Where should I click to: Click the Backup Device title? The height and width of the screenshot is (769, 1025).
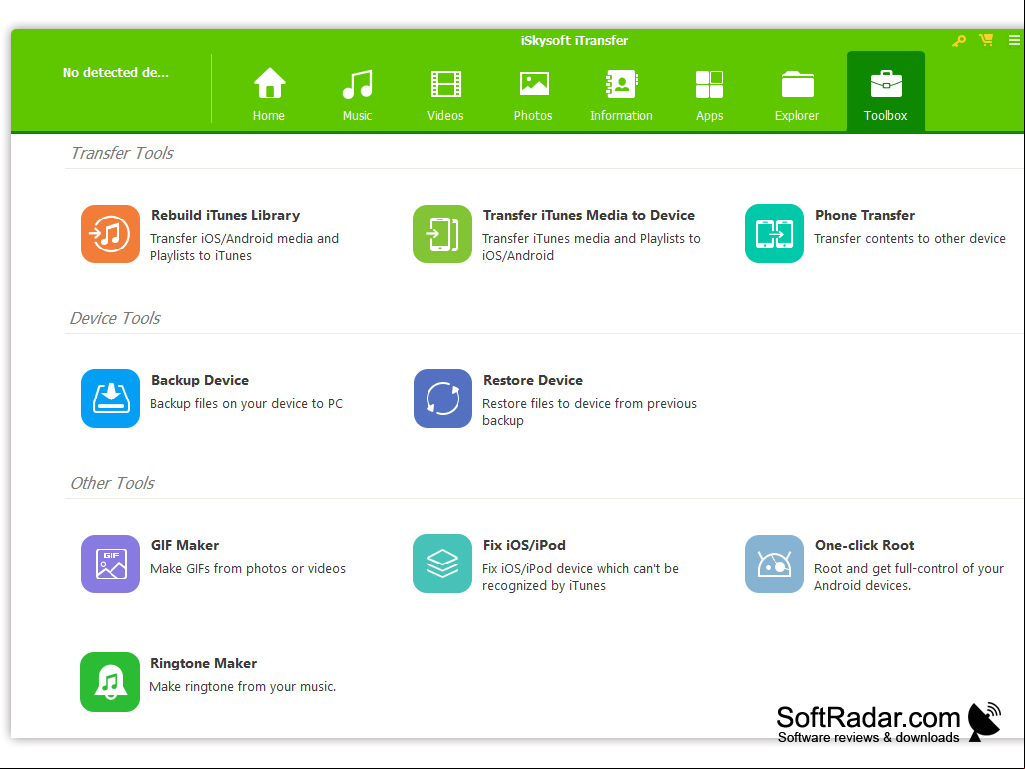click(200, 380)
